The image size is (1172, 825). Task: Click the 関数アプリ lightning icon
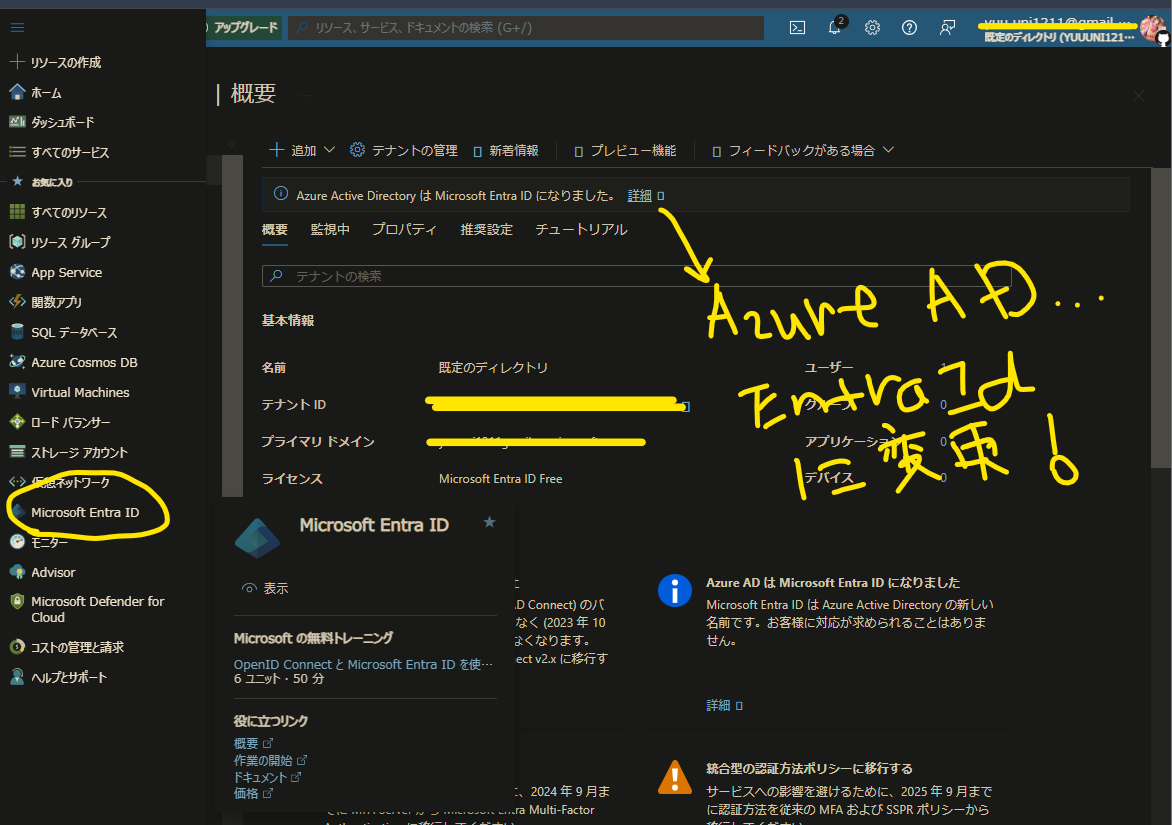coord(17,302)
